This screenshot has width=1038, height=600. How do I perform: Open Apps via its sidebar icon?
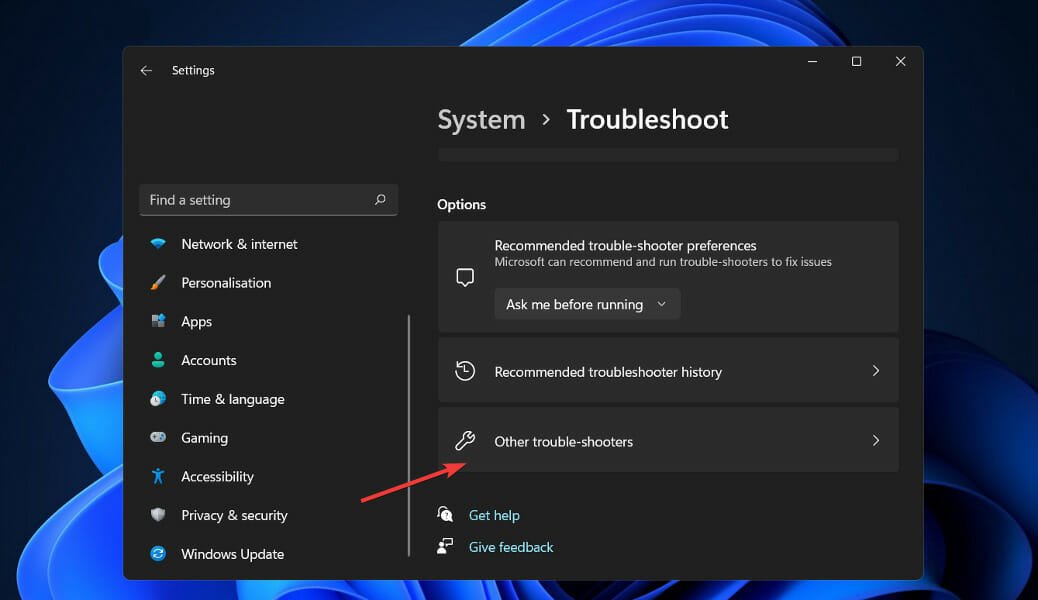pos(161,321)
